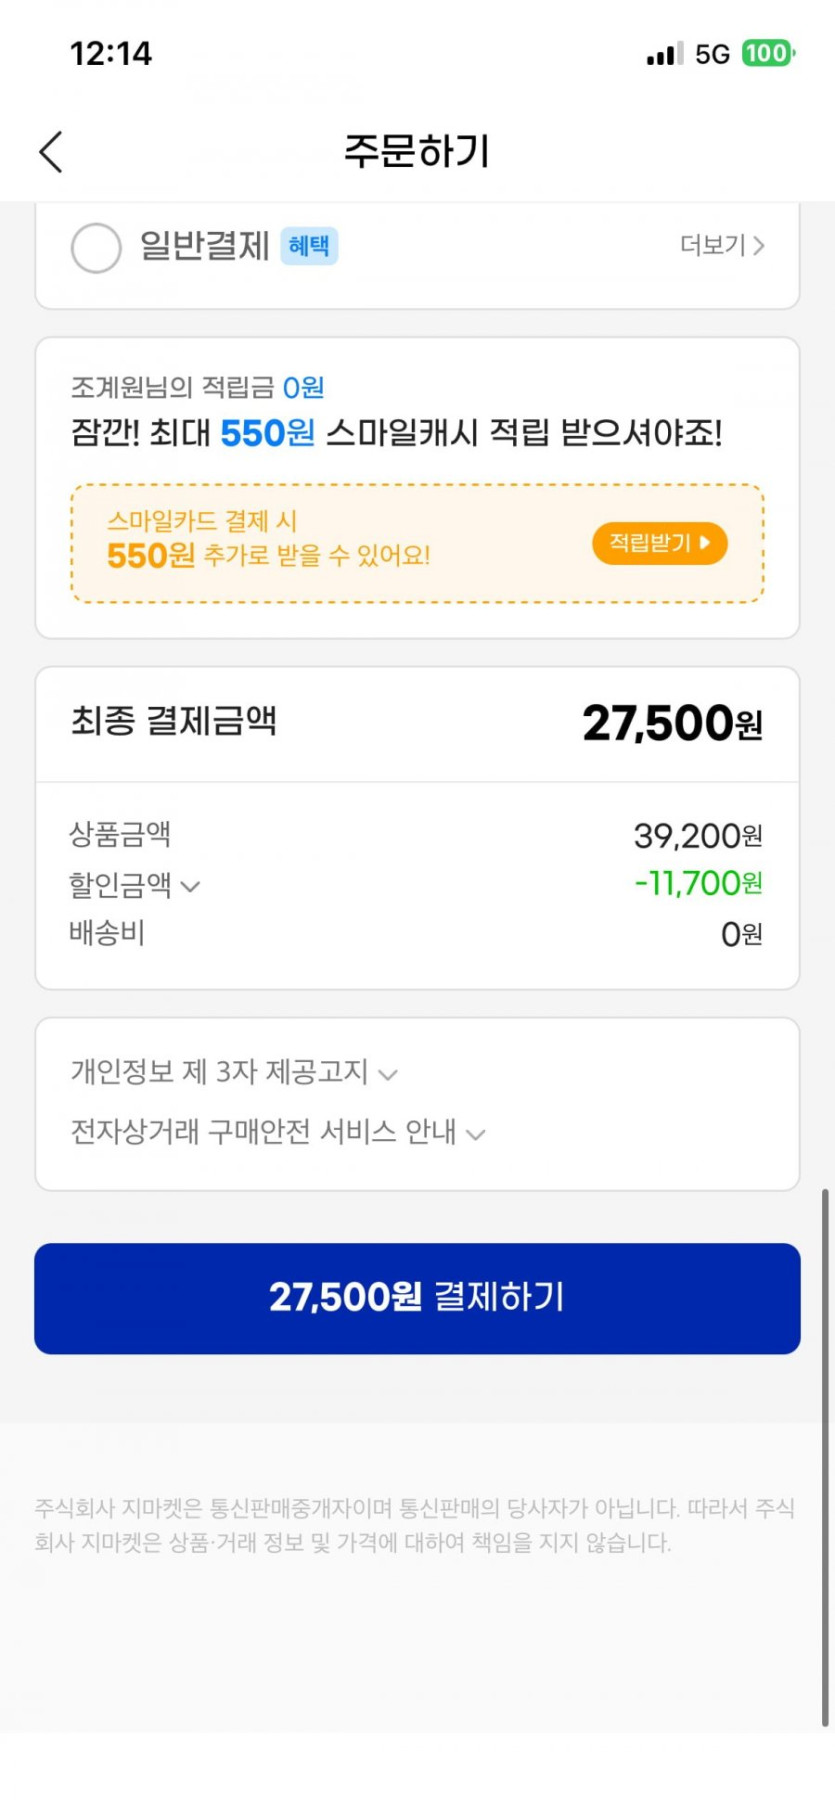Select the 일반결제 radio button

click(96, 247)
